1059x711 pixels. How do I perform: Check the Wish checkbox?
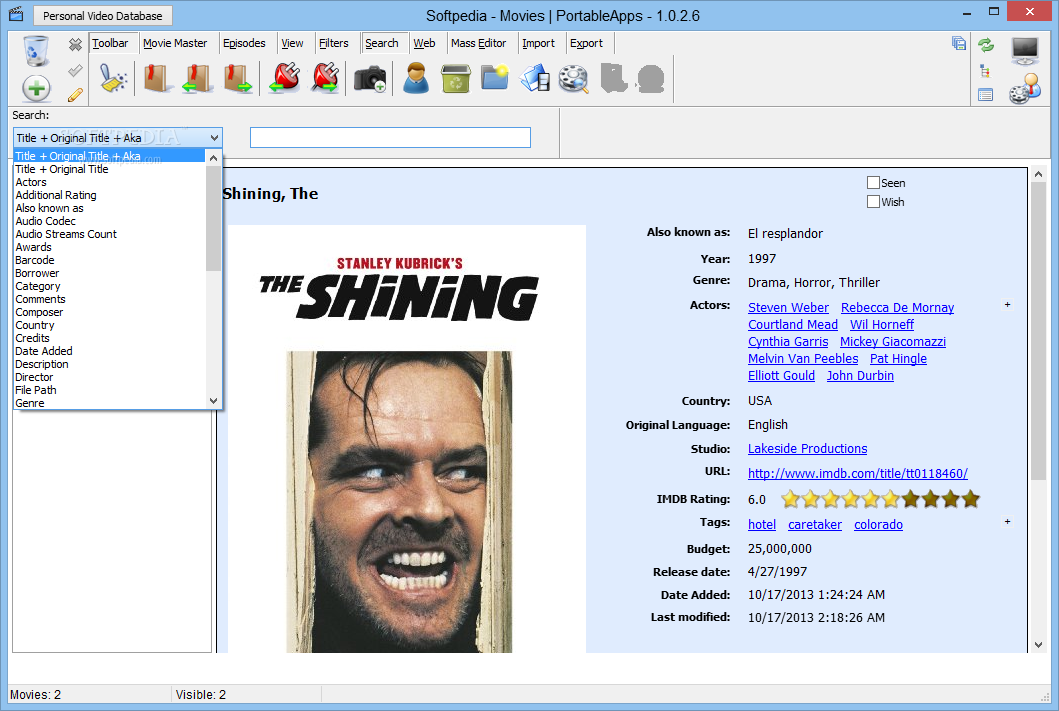pos(873,201)
